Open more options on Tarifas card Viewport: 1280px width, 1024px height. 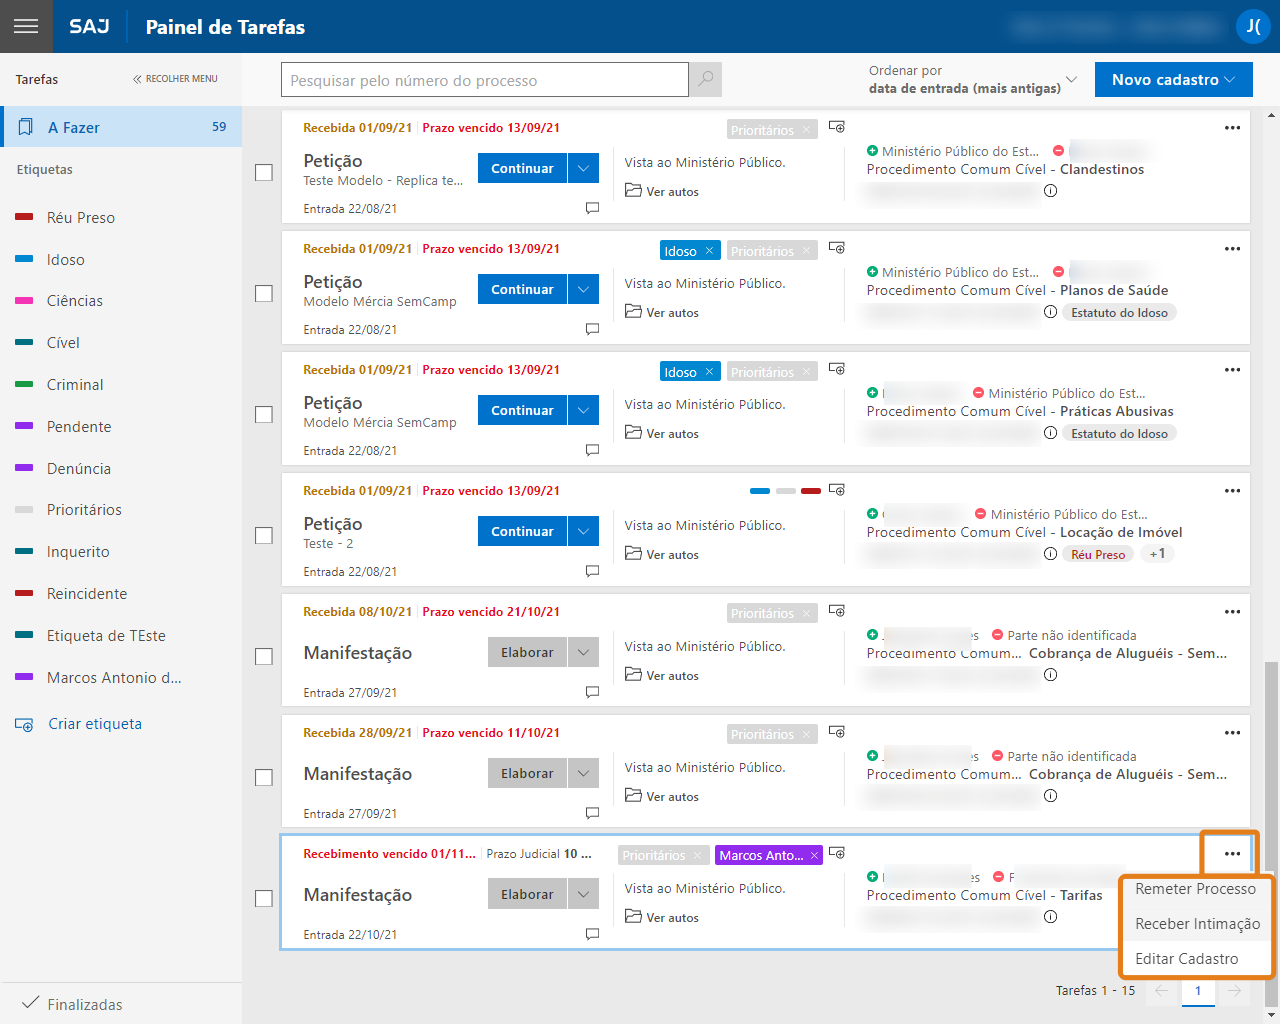pos(1232,853)
